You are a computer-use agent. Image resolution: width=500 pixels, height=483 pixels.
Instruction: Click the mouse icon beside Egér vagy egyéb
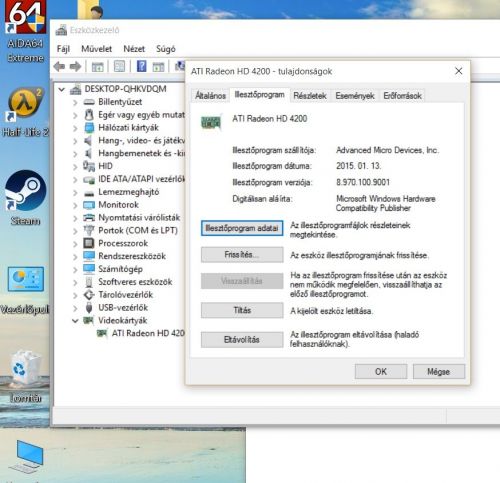(89, 115)
